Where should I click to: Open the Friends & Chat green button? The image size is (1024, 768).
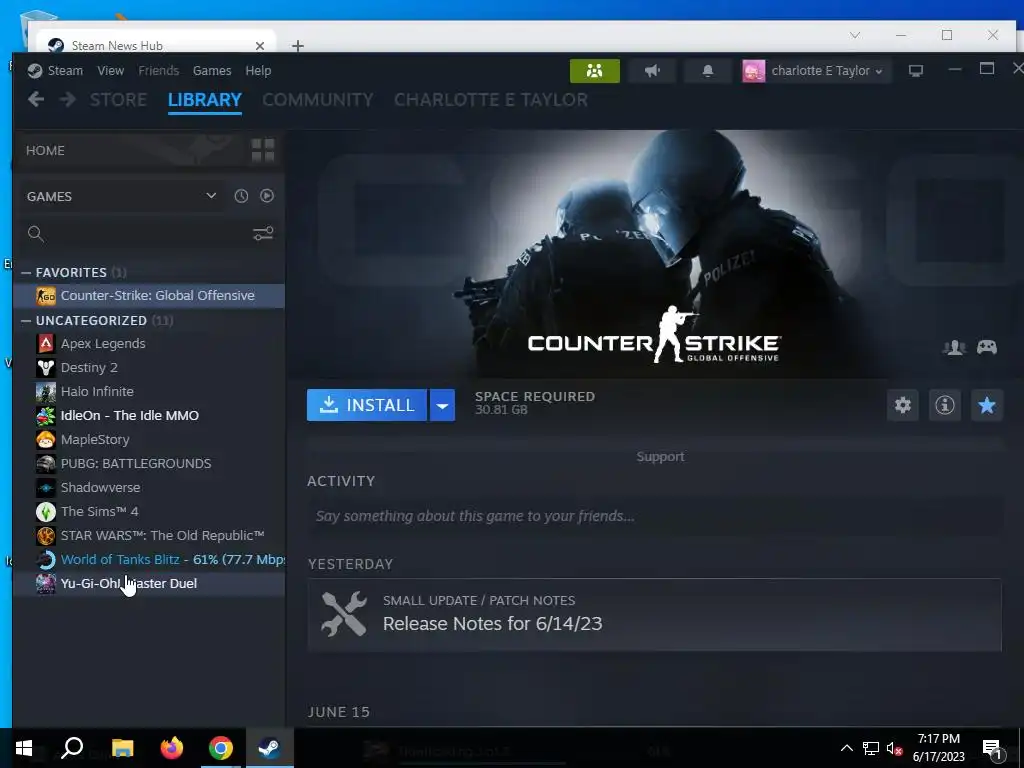point(594,71)
